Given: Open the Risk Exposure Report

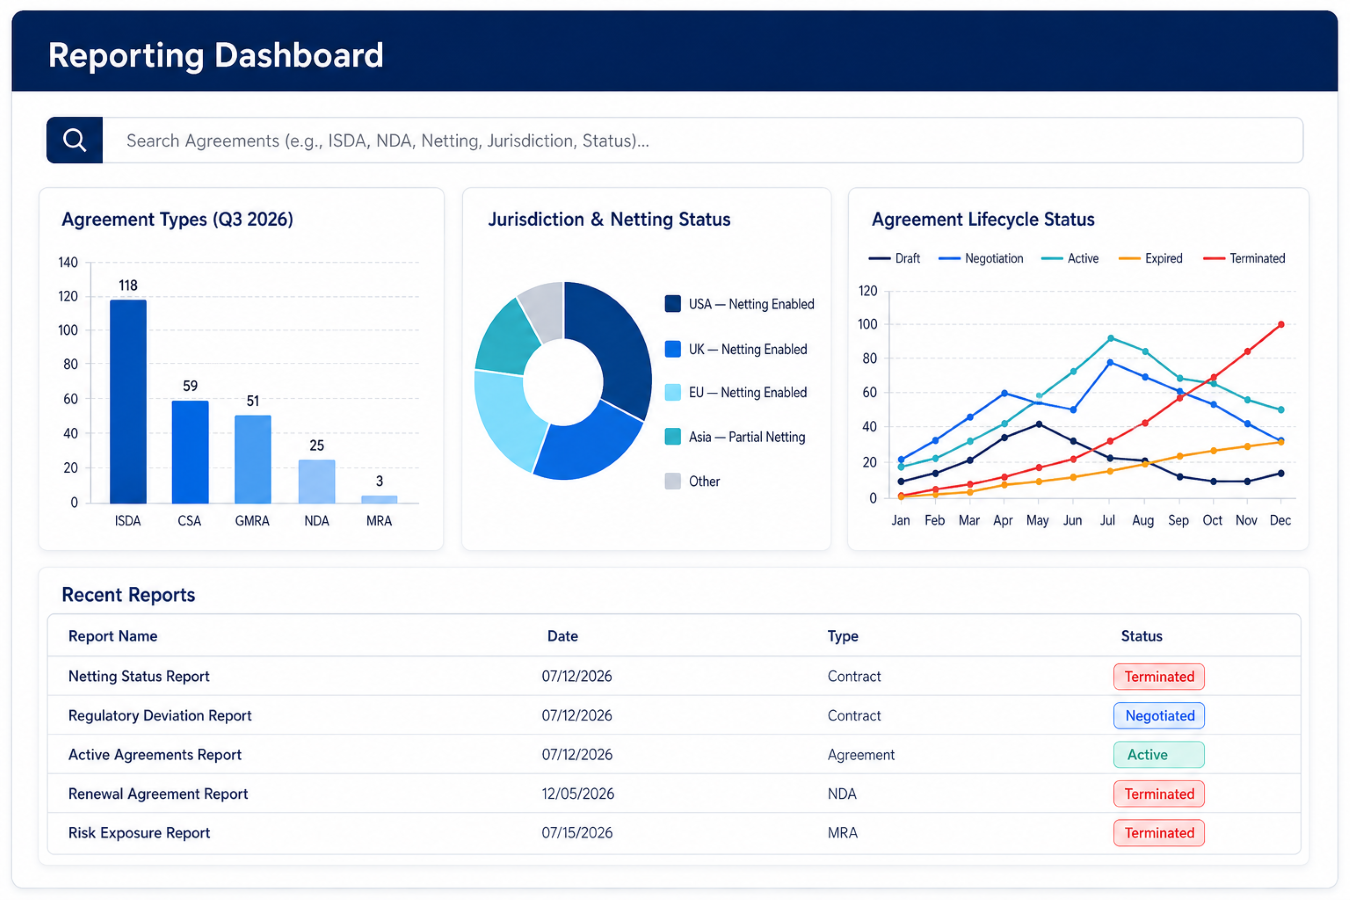Looking at the screenshot, I should (139, 832).
